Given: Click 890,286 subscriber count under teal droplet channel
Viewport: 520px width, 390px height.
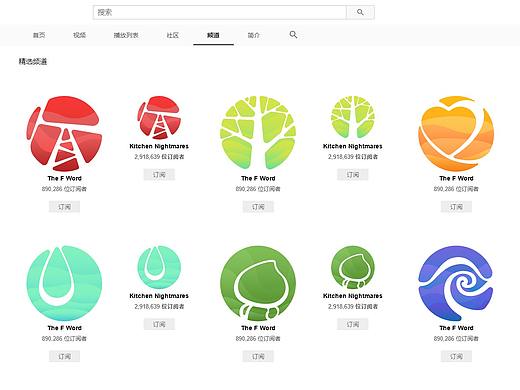Looking at the screenshot, I should click(x=64, y=339).
